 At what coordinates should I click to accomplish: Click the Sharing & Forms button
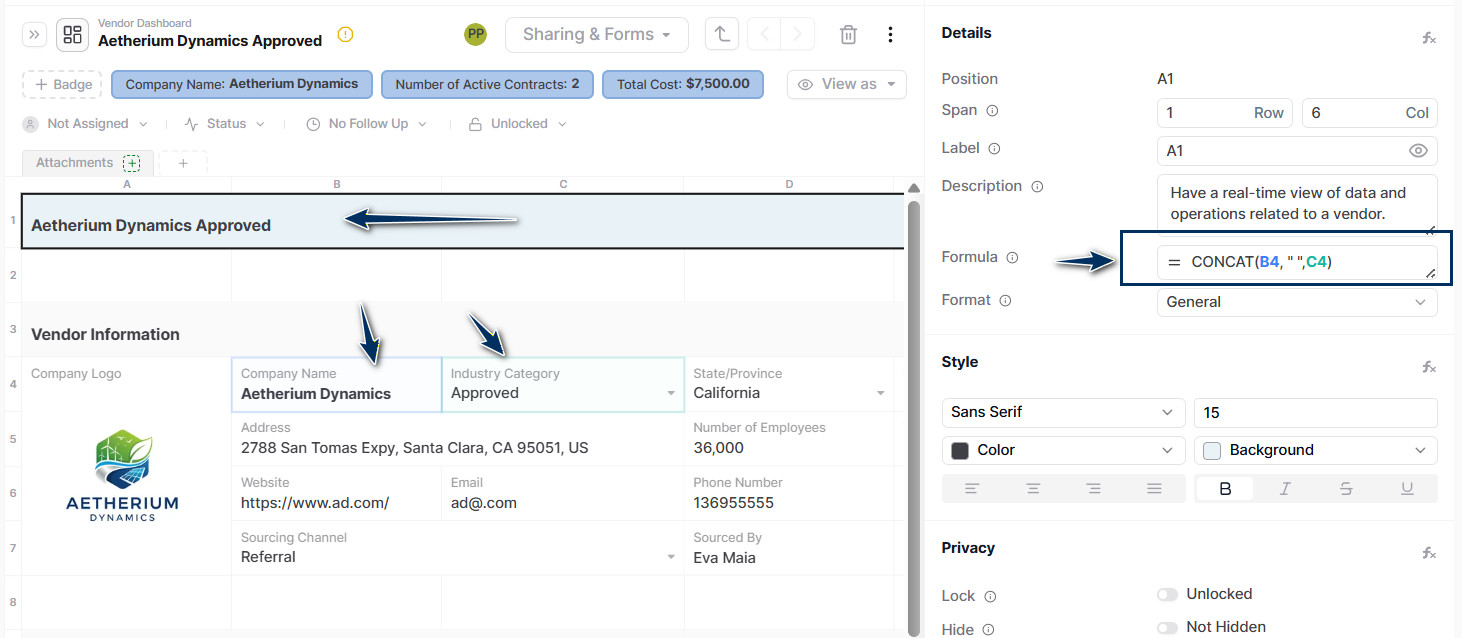(x=596, y=35)
